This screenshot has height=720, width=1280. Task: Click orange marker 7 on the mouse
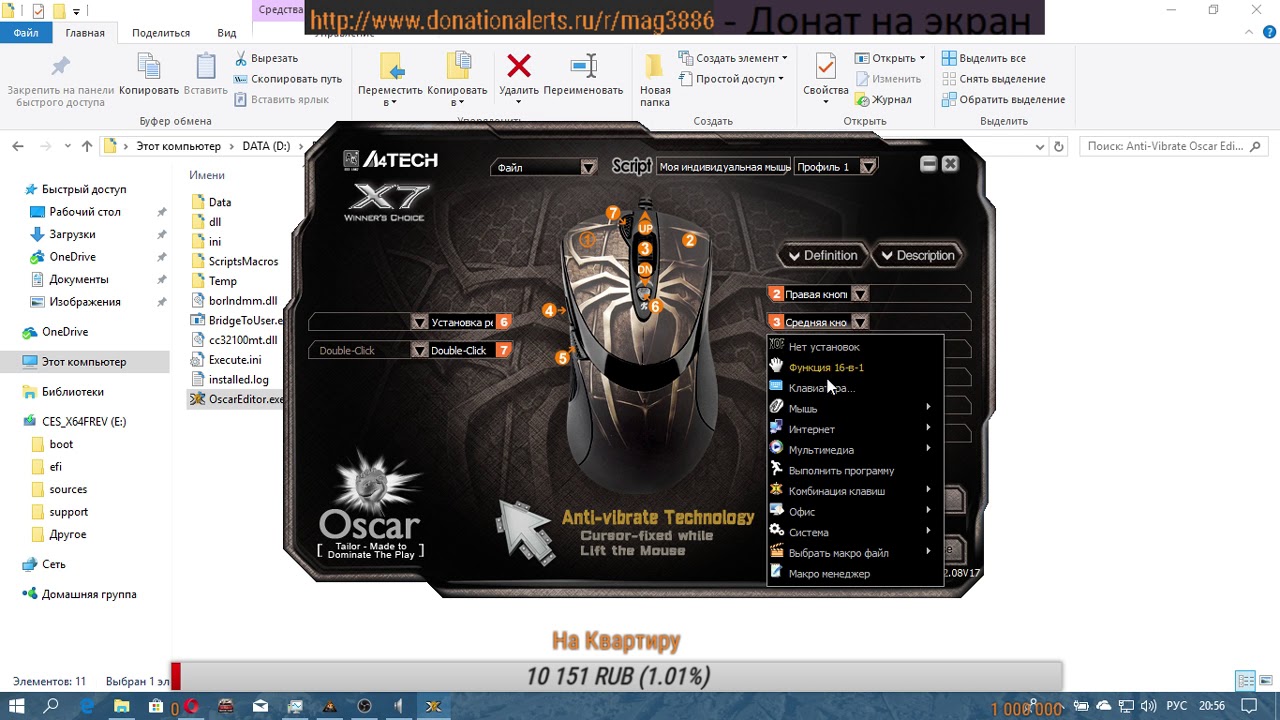613,213
